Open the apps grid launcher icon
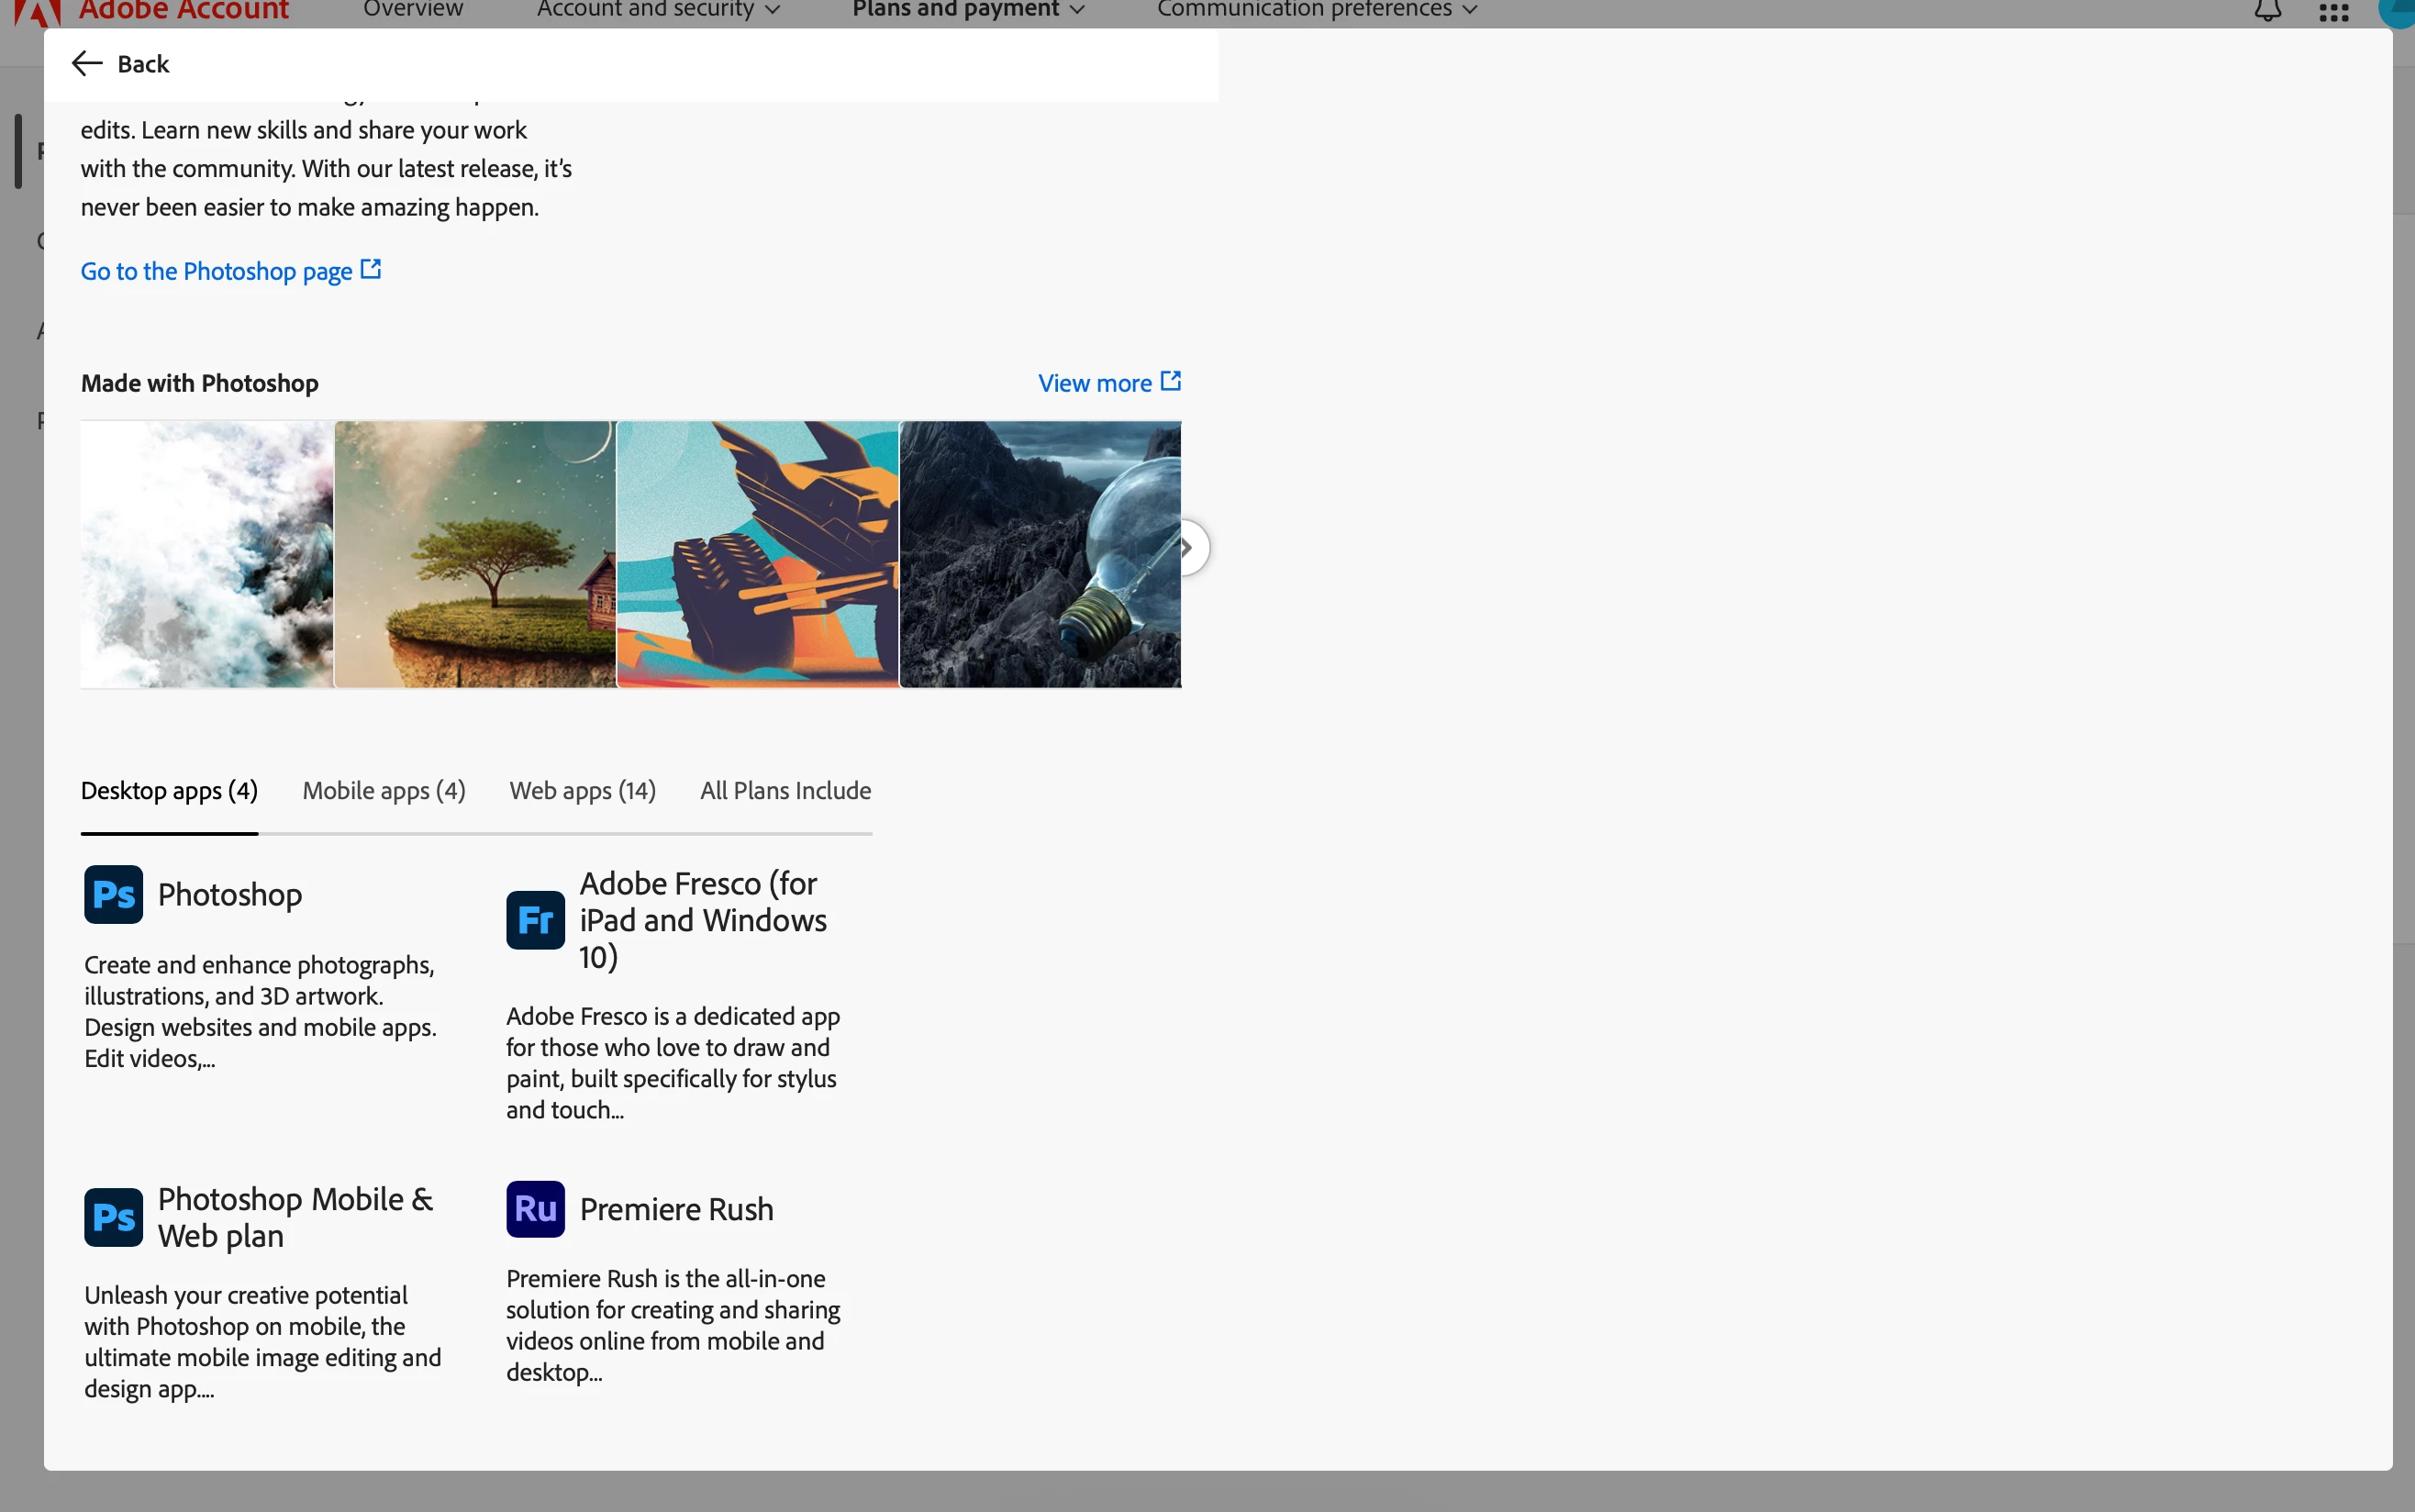The width and height of the screenshot is (2415, 1512). [2333, 11]
